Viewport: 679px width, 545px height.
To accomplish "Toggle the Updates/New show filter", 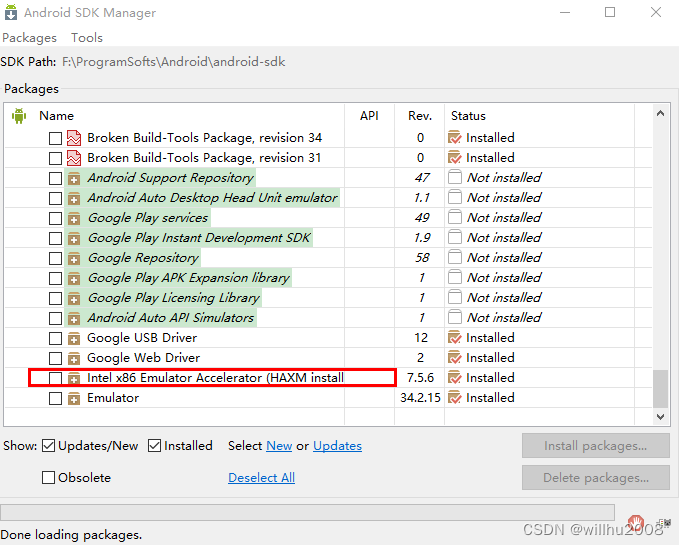I will click(48, 445).
